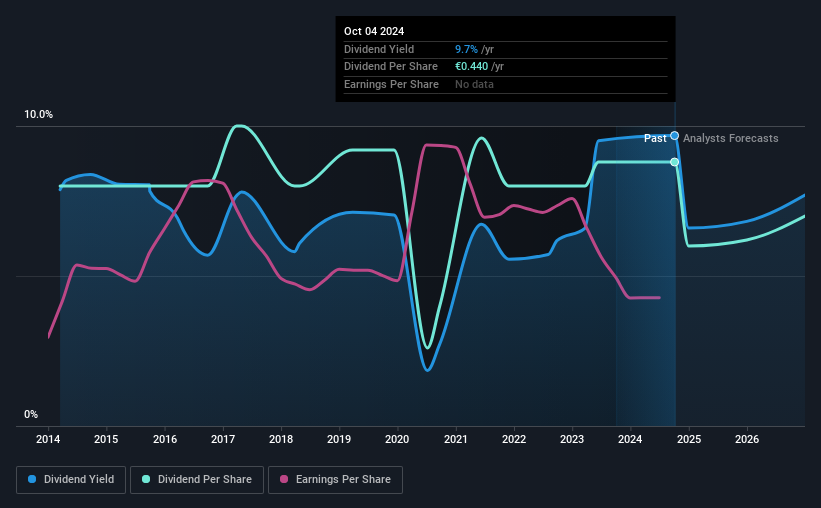Click the 2014 x-axis label
The width and height of the screenshot is (821, 508).
click(48, 439)
